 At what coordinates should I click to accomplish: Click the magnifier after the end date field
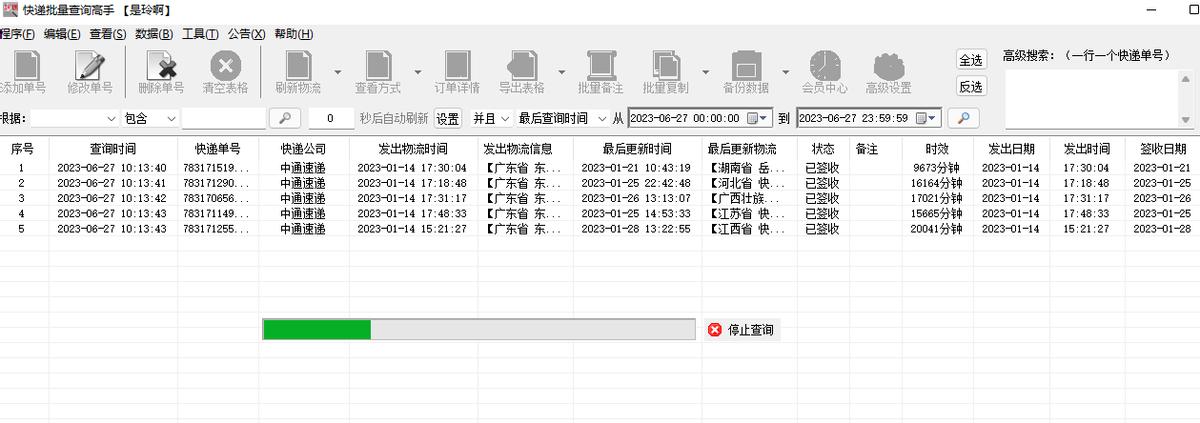tap(963, 118)
